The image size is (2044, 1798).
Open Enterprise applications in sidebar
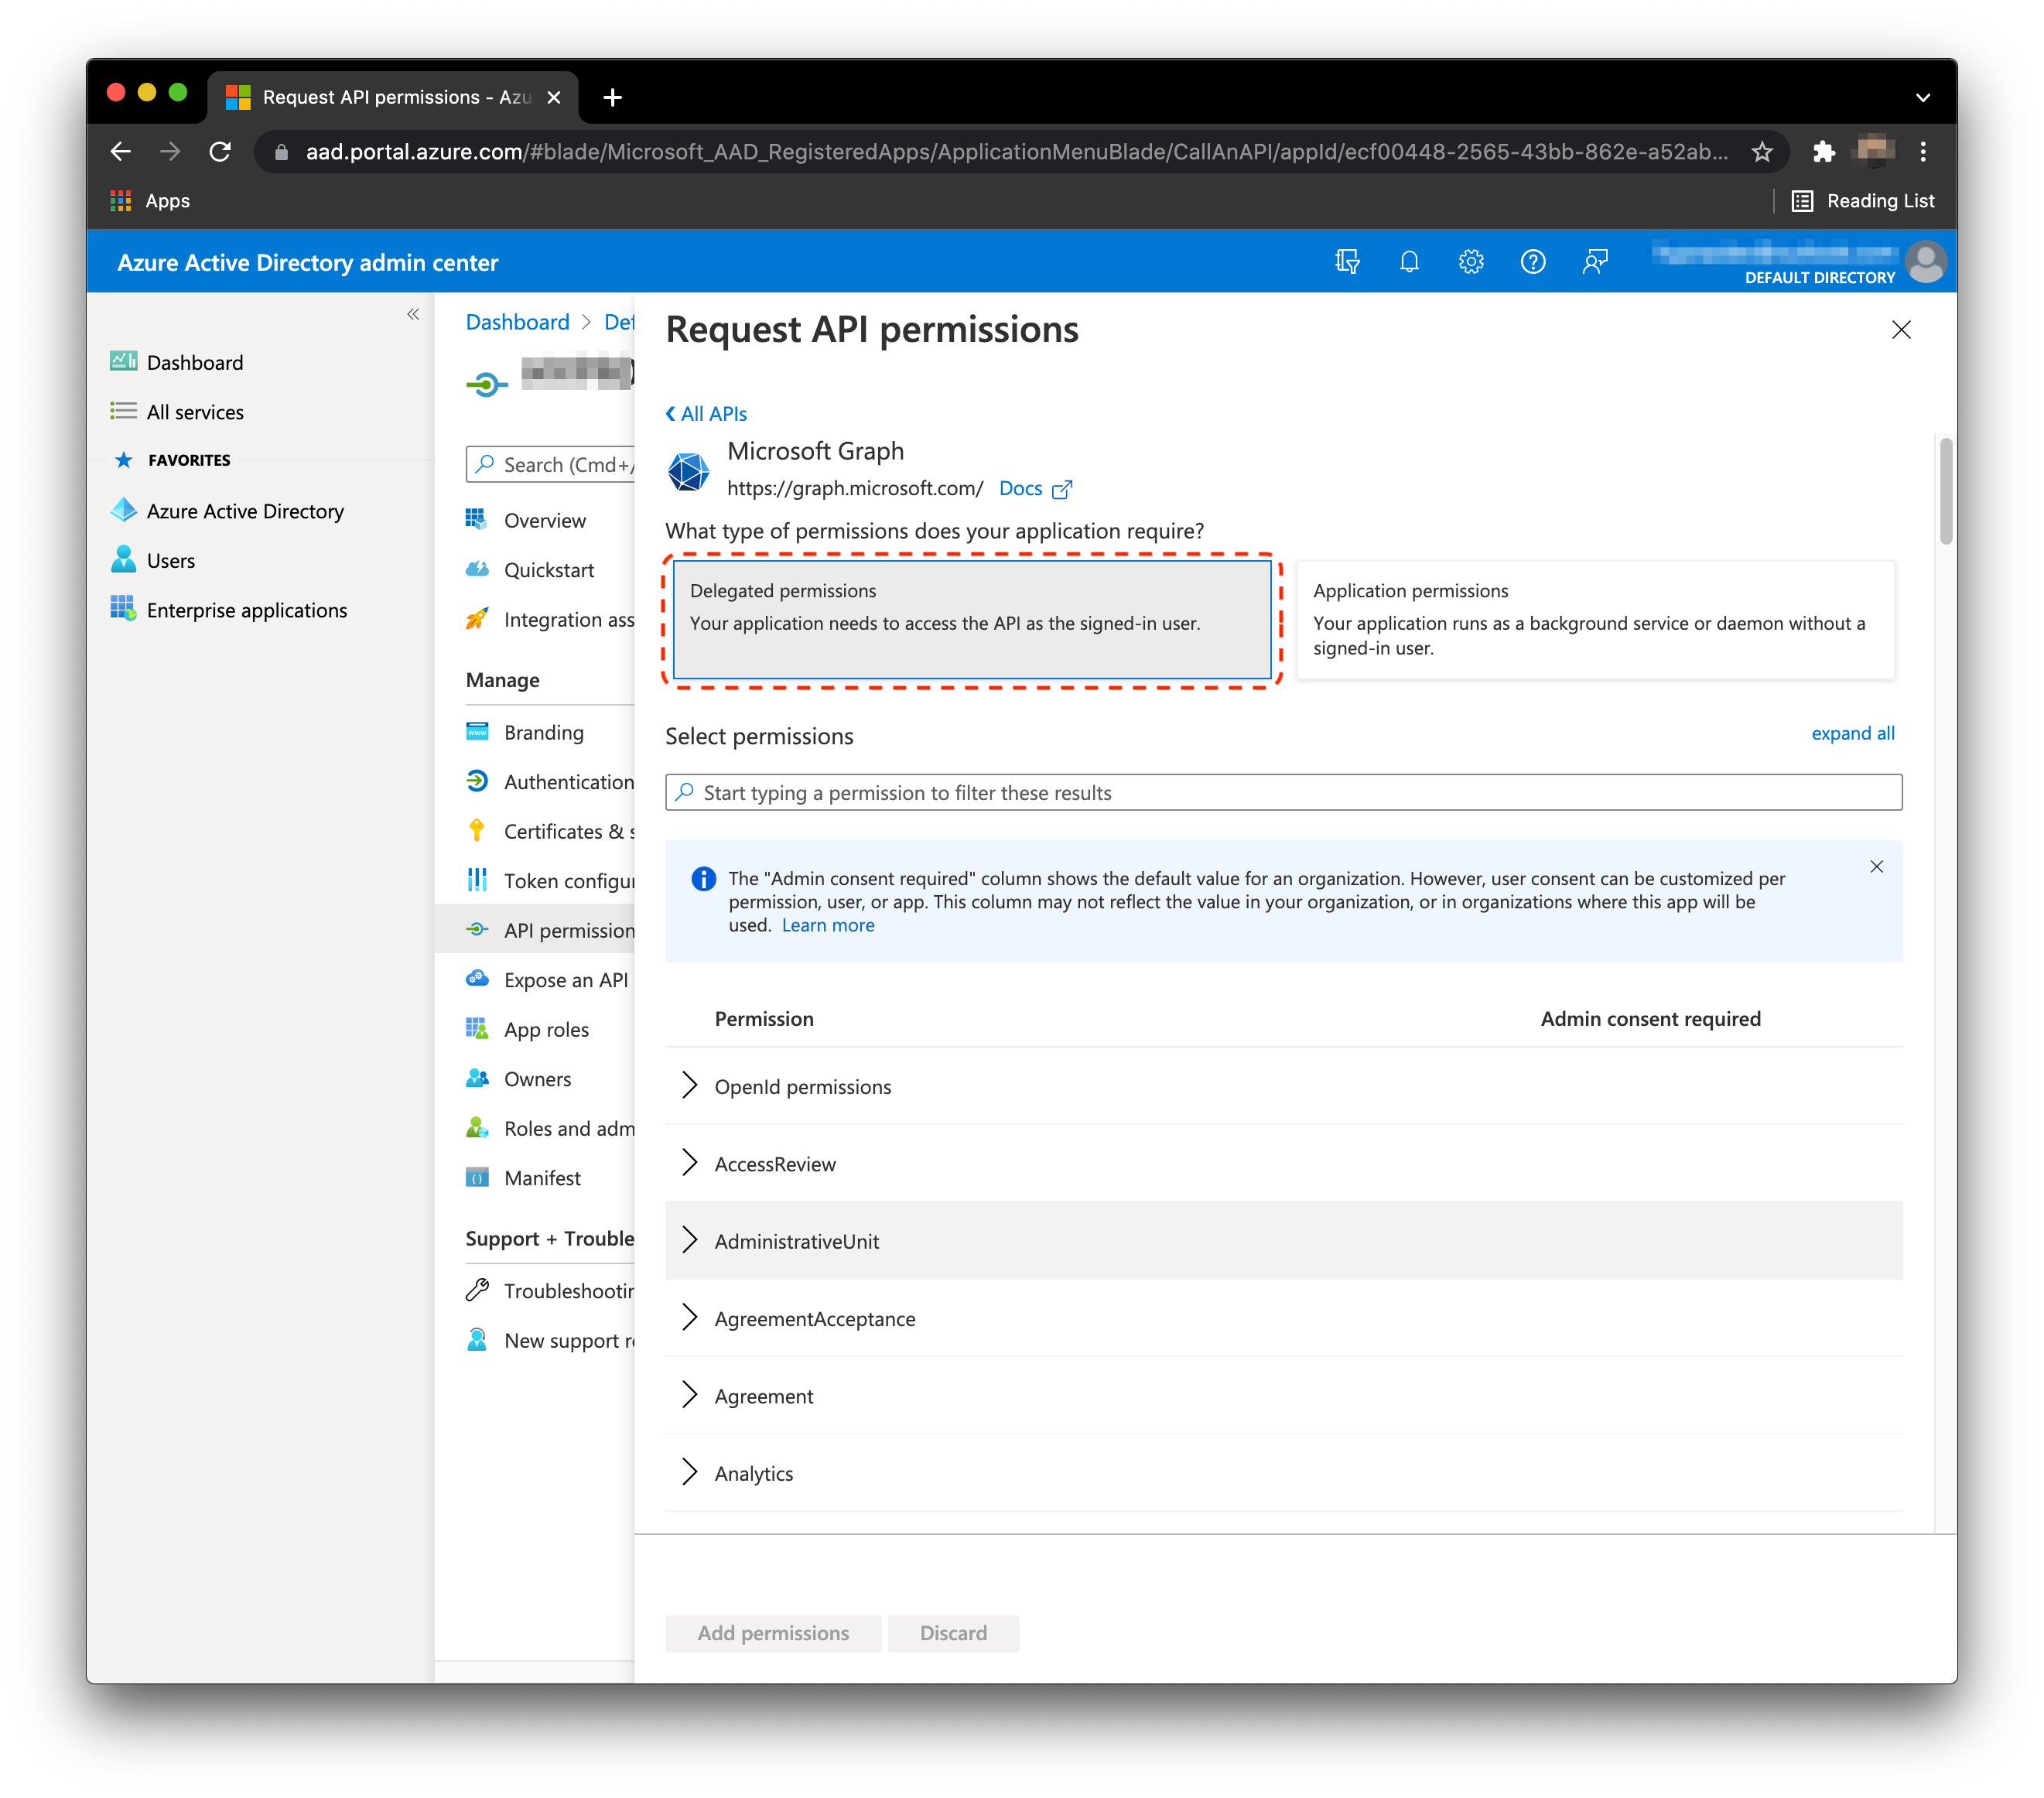247,610
